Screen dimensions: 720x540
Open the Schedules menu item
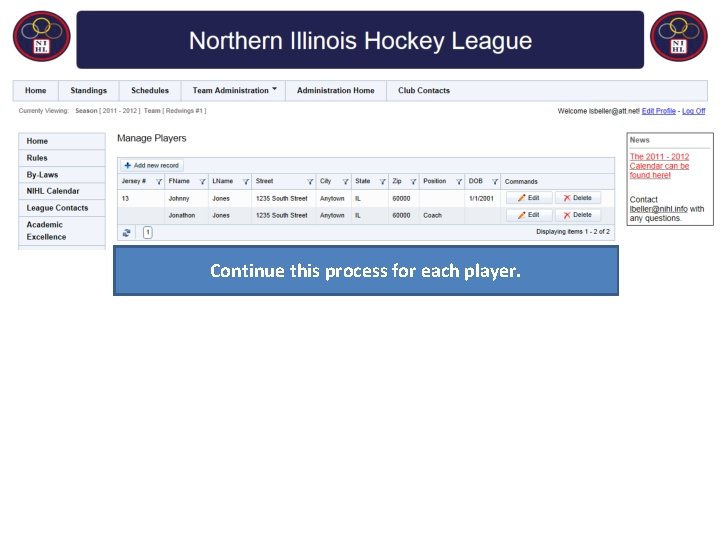coord(150,90)
